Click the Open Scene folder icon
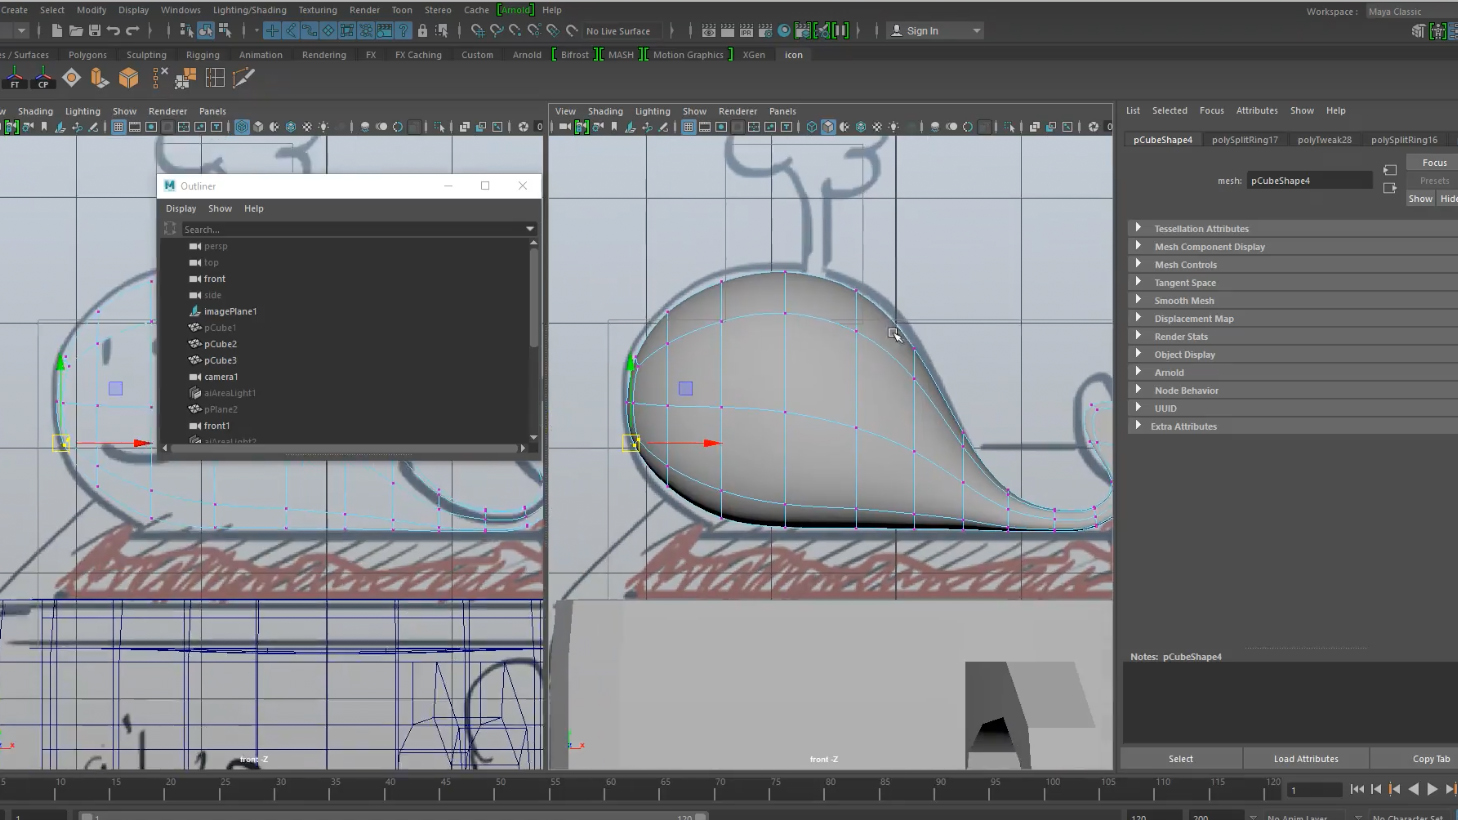1458x820 pixels. (75, 31)
